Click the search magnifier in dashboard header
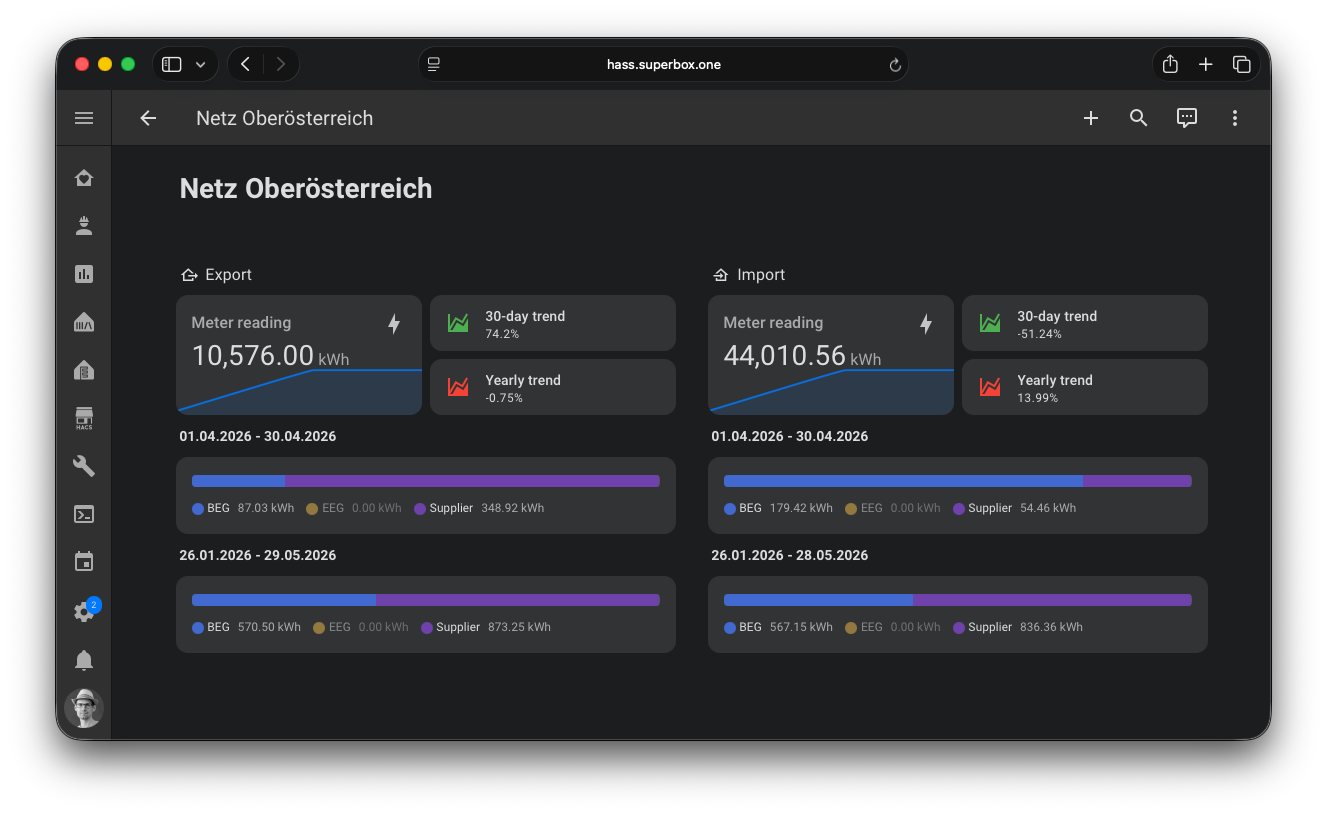The width and height of the screenshot is (1327, 814). 1138,118
